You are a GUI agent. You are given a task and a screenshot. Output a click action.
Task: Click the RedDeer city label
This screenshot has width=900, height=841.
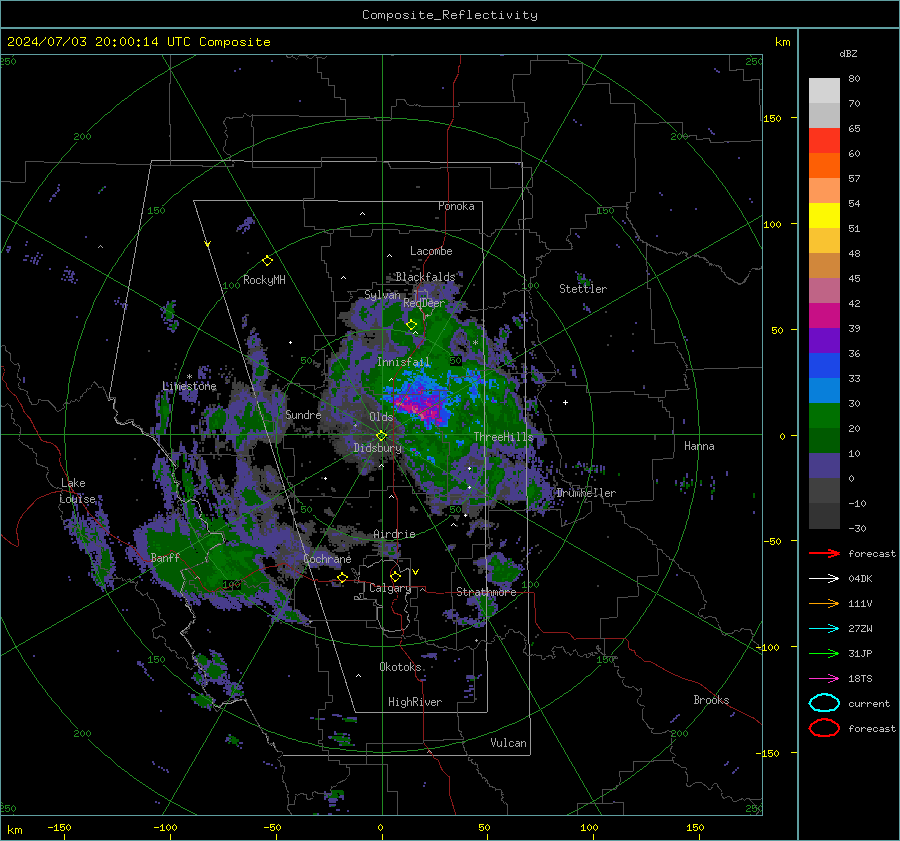coord(424,303)
